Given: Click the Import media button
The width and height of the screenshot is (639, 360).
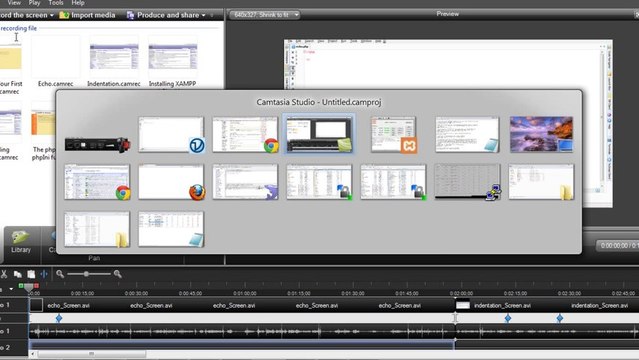Looking at the screenshot, I should (88, 15).
